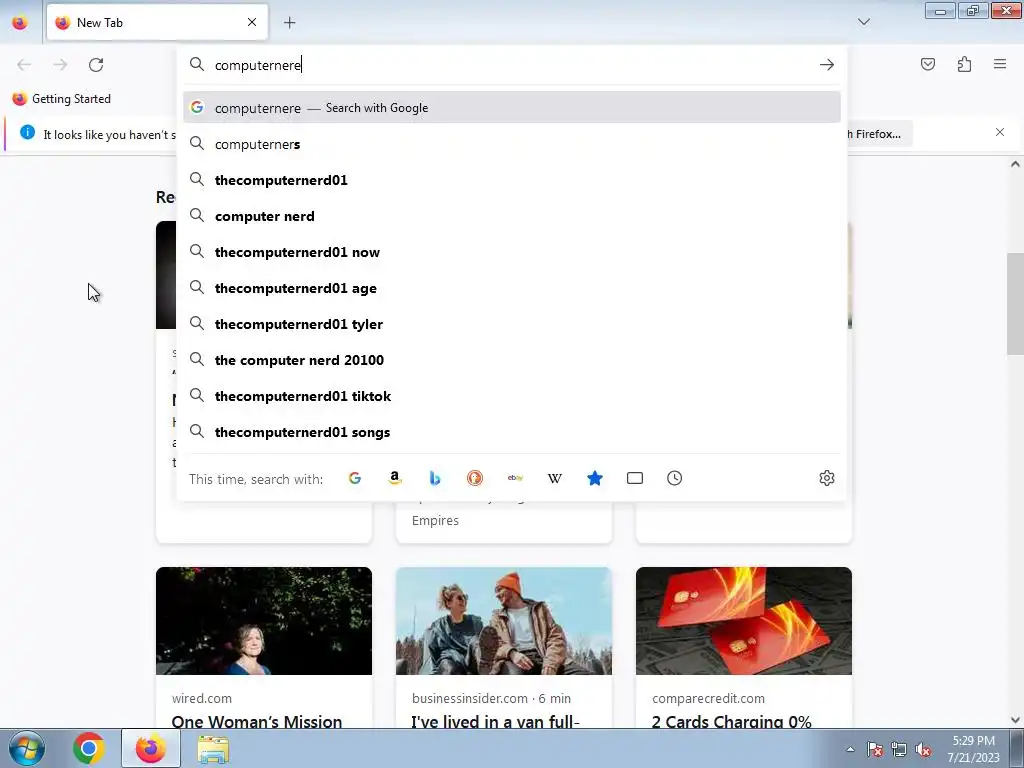Open Windows Start menu
Screen dimensions: 1024x768
[27, 748]
